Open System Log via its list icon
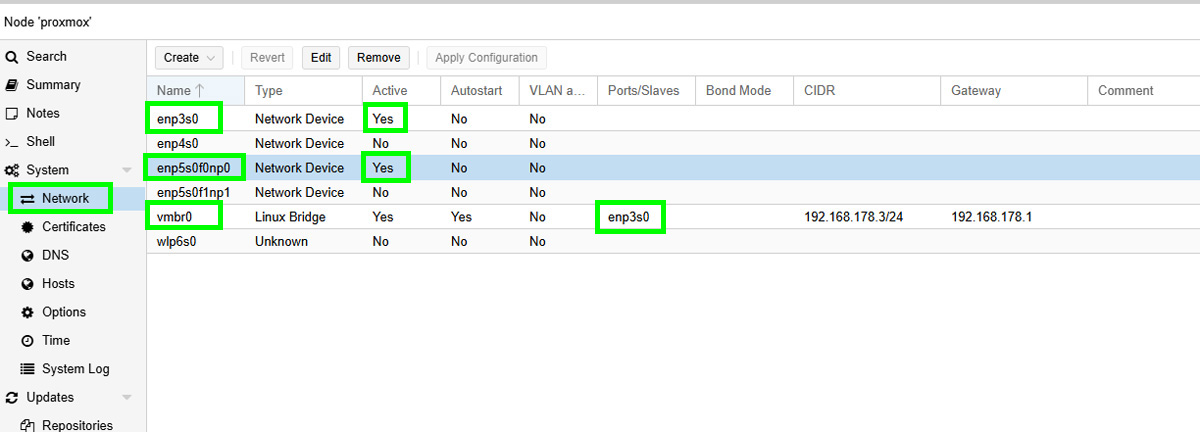This screenshot has height=432, width=1200. [27, 369]
